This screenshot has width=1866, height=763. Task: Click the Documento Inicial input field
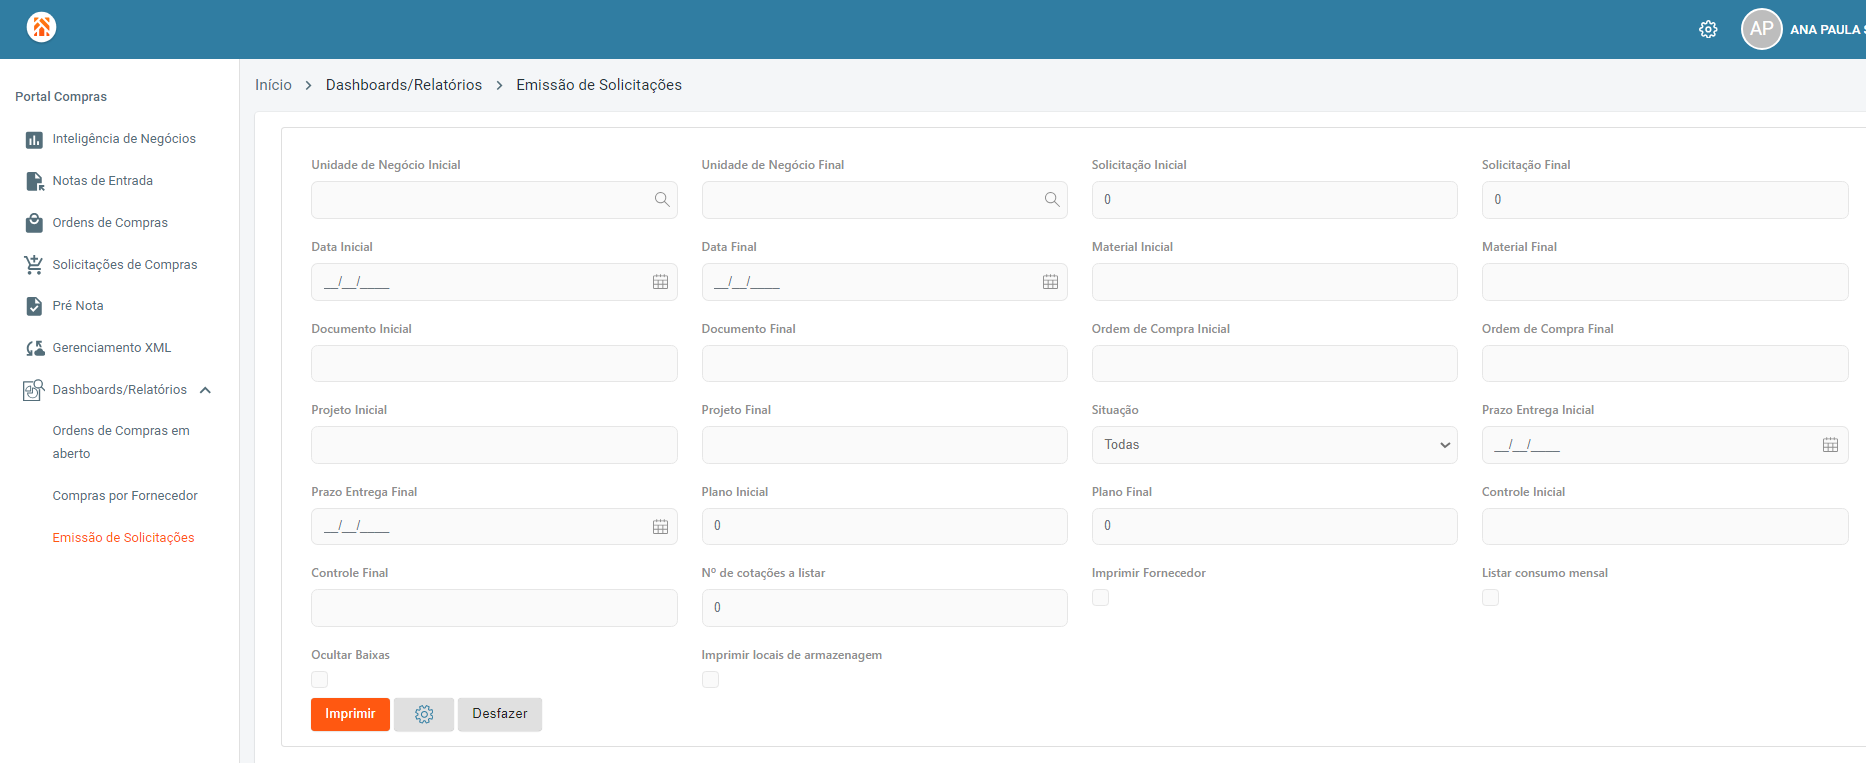[494, 364]
